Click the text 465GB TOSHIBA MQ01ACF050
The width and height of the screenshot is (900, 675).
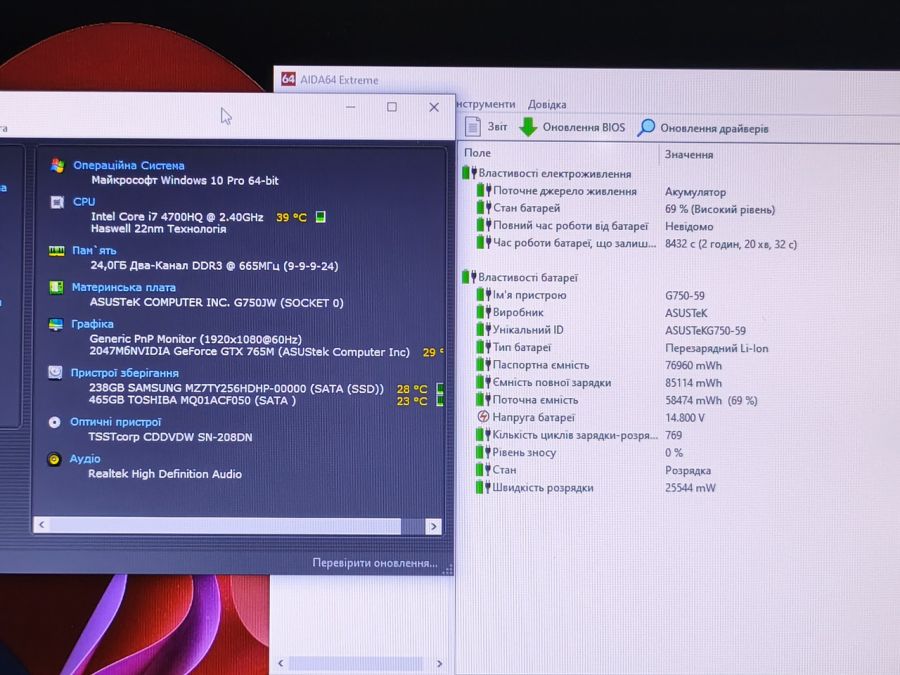[x=170, y=400]
